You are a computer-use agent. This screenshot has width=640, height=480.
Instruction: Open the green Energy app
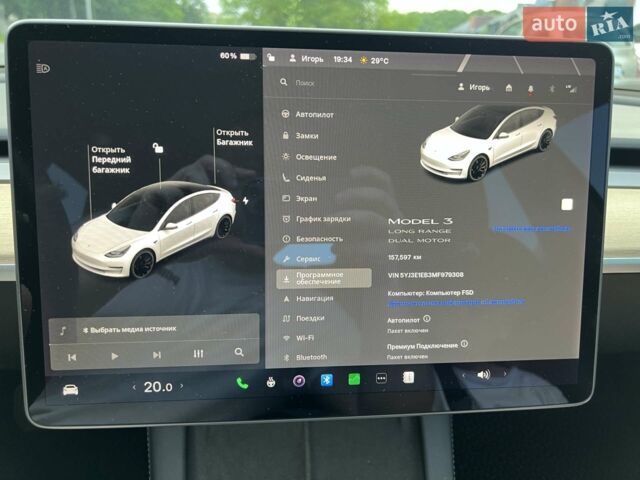coord(354,379)
